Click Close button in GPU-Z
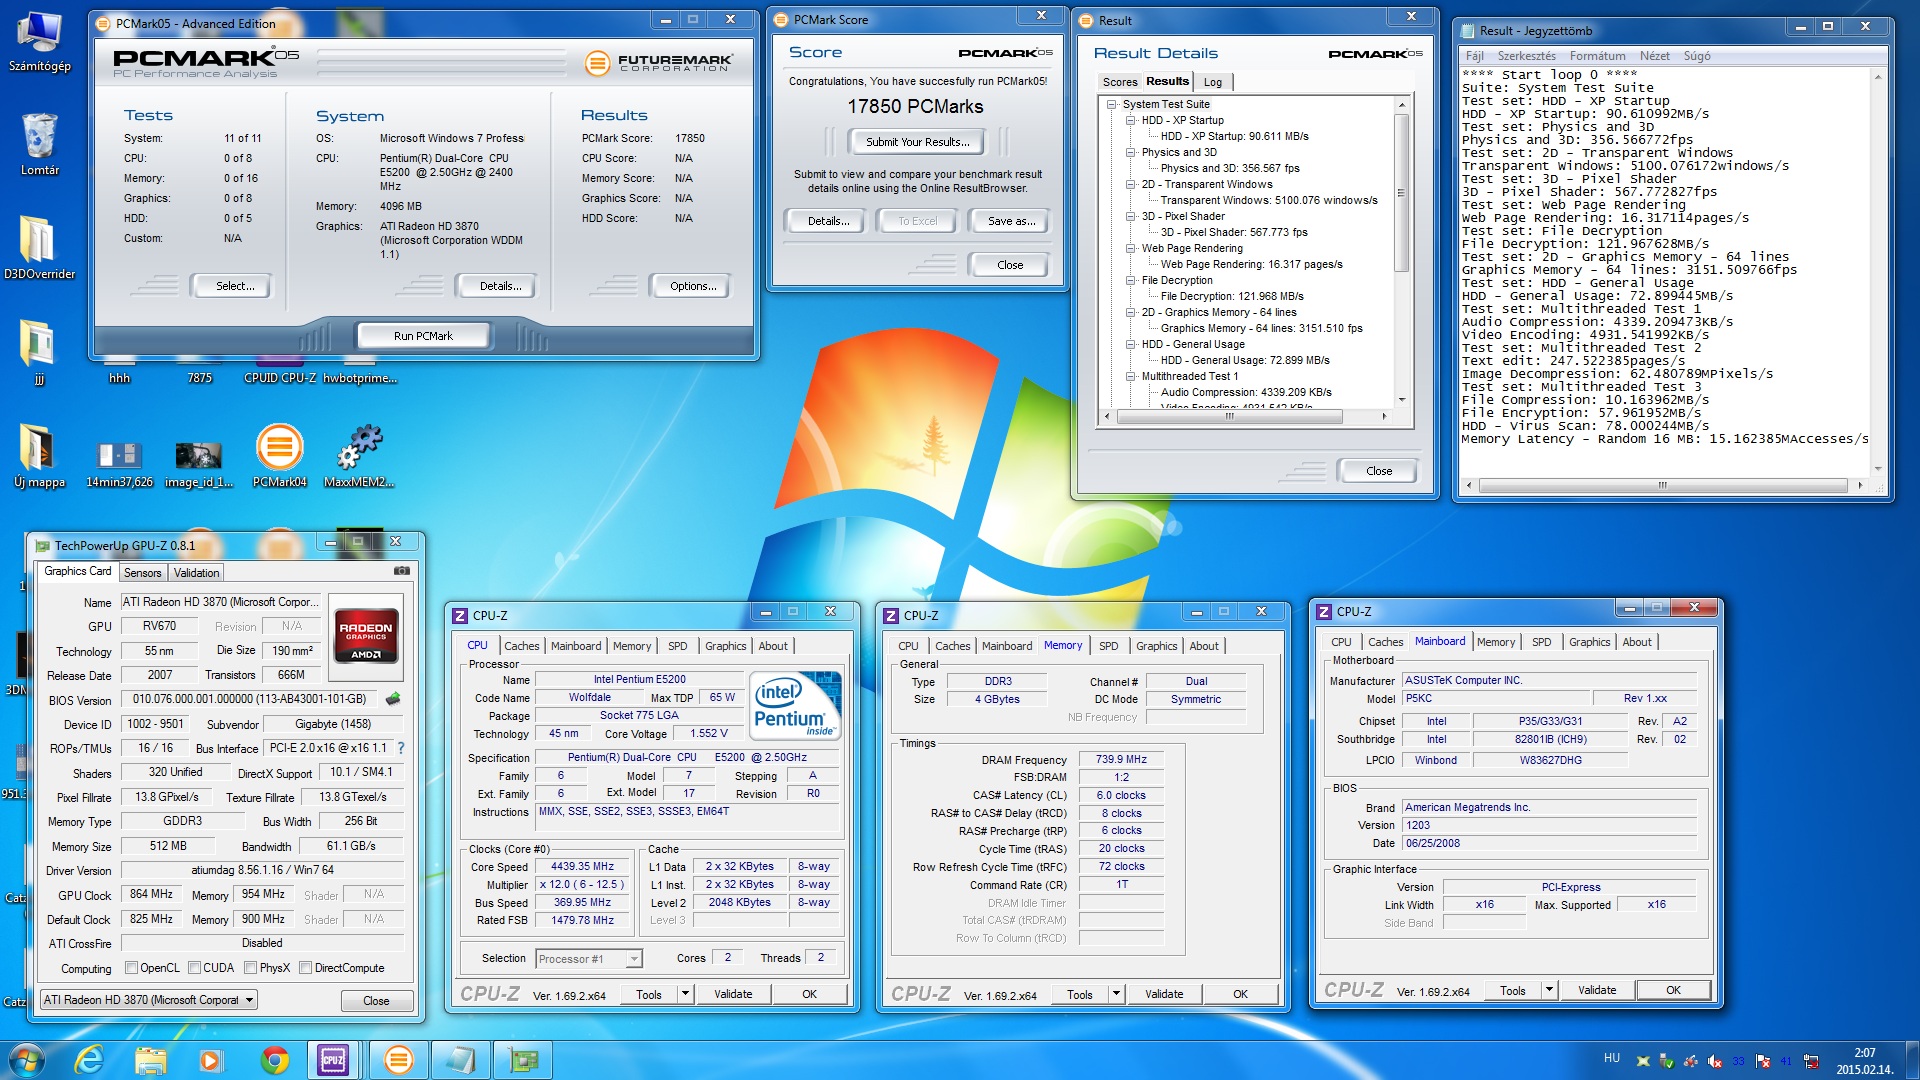Screen dimensions: 1920x1080 [376, 1000]
